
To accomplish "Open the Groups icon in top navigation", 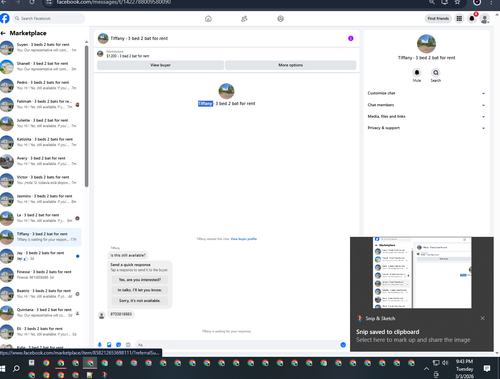I will click(x=281, y=19).
